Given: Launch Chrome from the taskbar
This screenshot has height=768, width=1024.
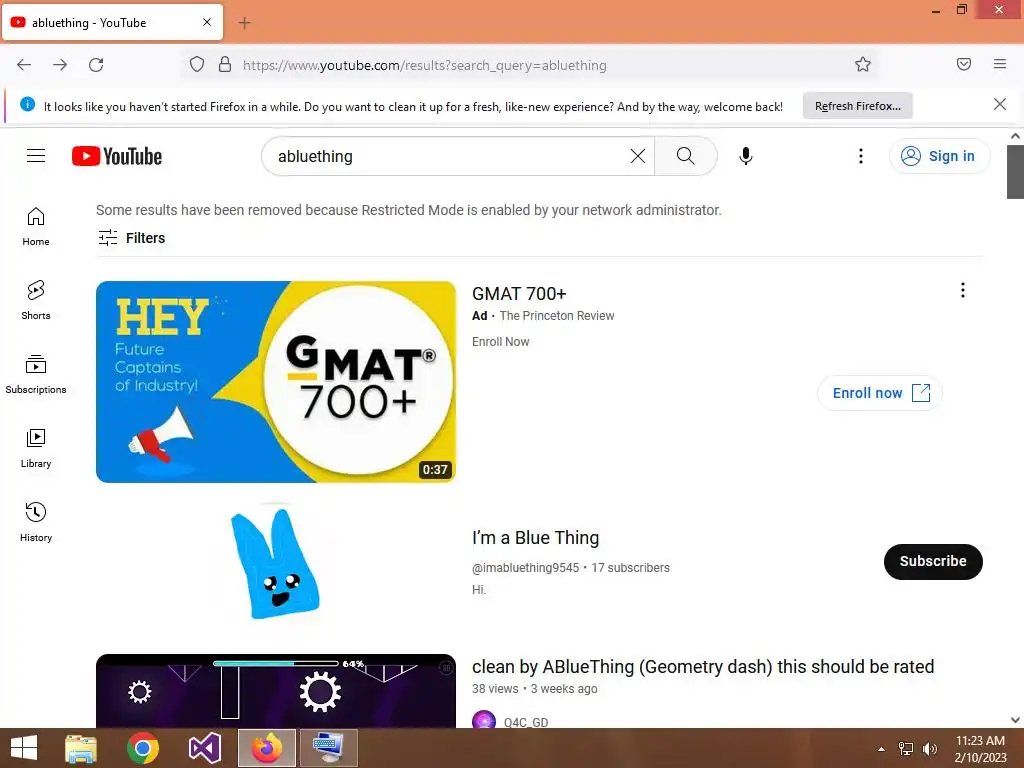Looking at the screenshot, I should coord(143,748).
